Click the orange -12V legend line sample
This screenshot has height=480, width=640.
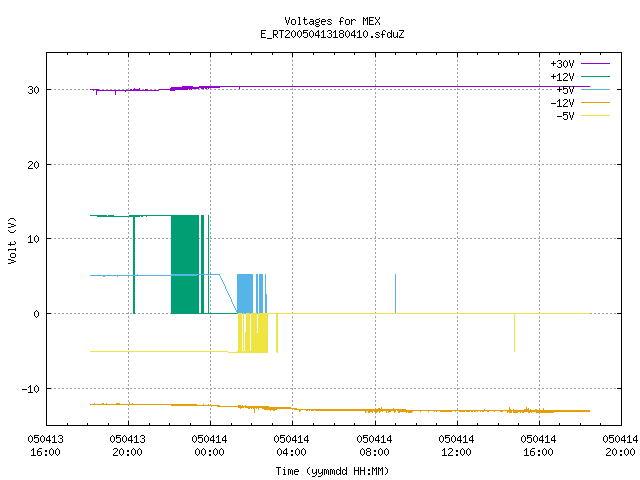pyautogui.click(x=595, y=103)
